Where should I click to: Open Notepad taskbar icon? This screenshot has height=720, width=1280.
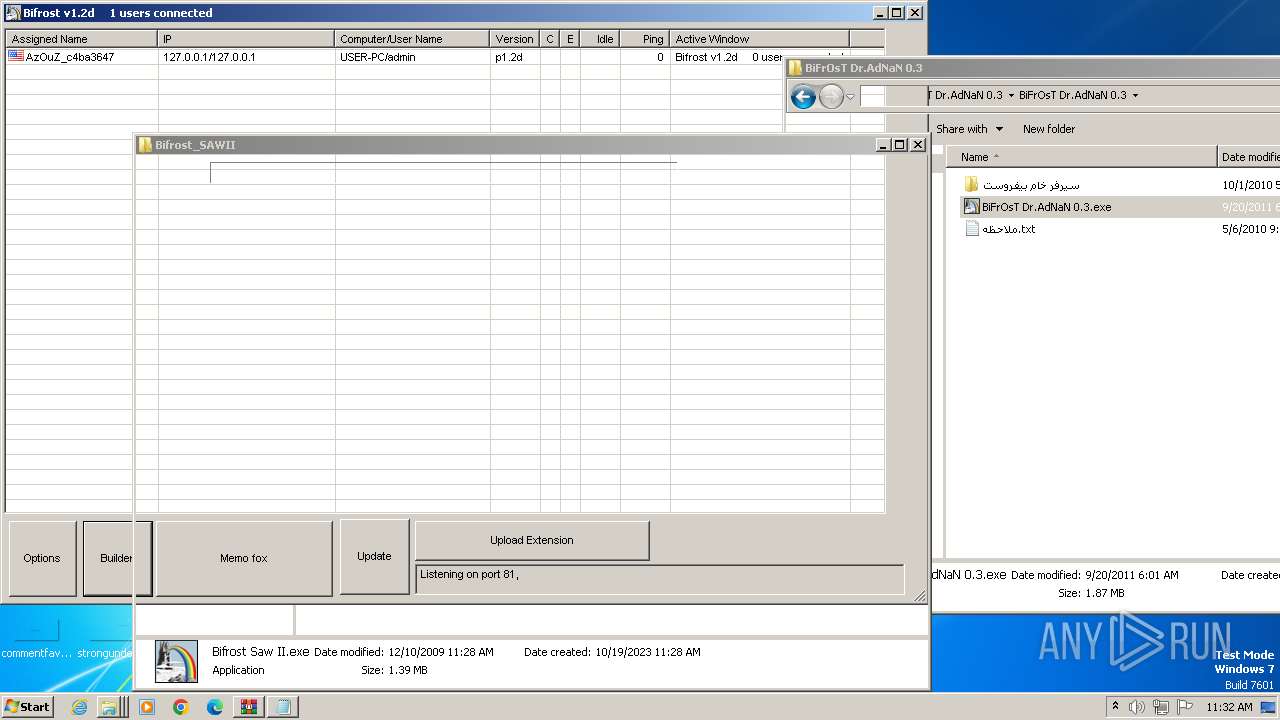[x=283, y=707]
